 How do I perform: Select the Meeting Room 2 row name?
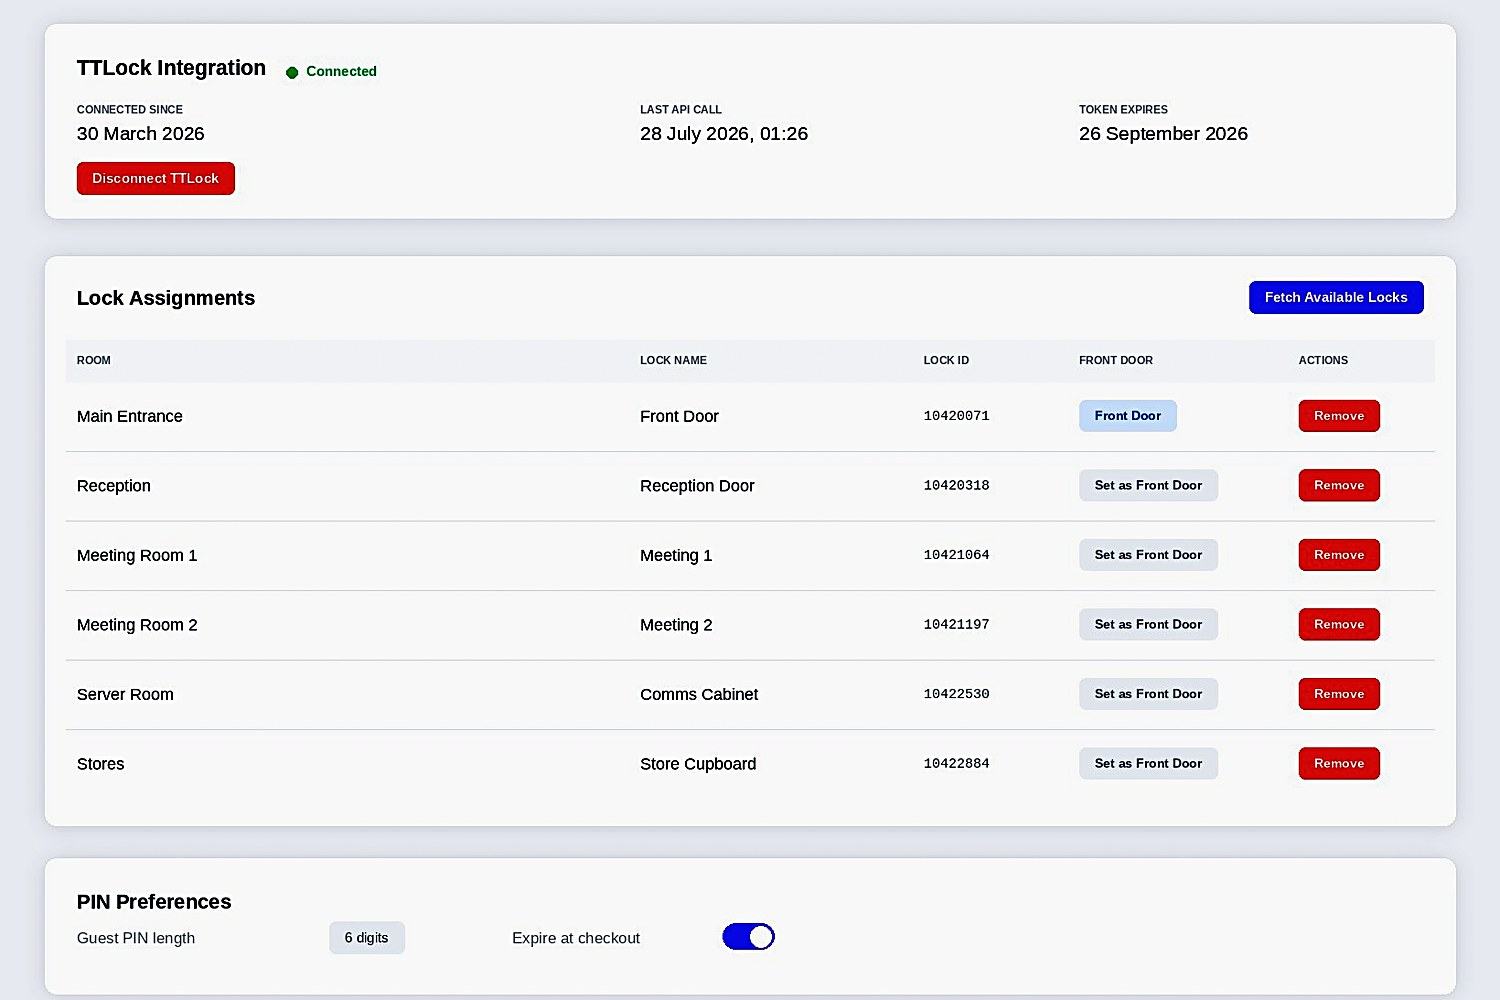coord(137,625)
